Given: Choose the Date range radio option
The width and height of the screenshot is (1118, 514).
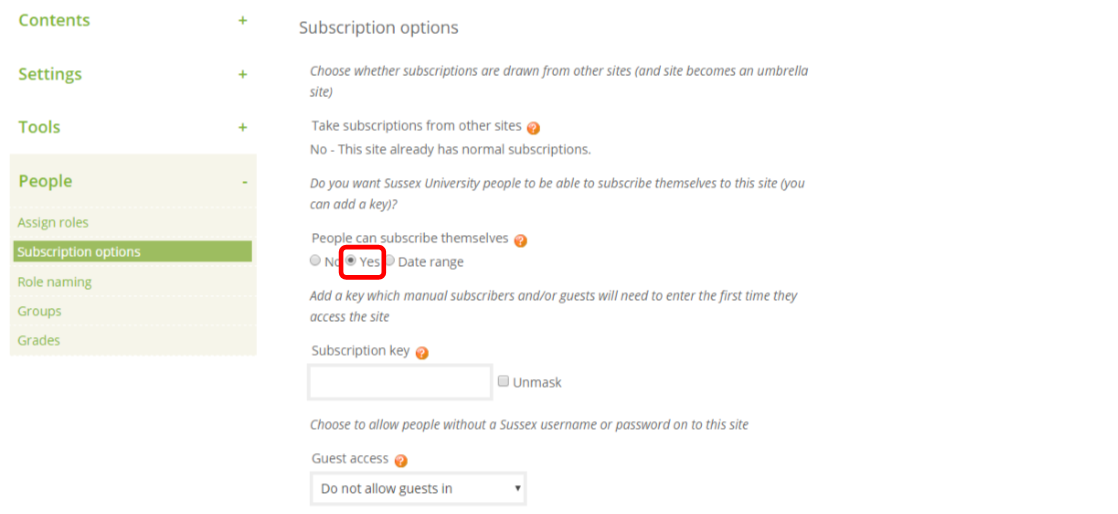Looking at the screenshot, I should pyautogui.click(x=390, y=261).
